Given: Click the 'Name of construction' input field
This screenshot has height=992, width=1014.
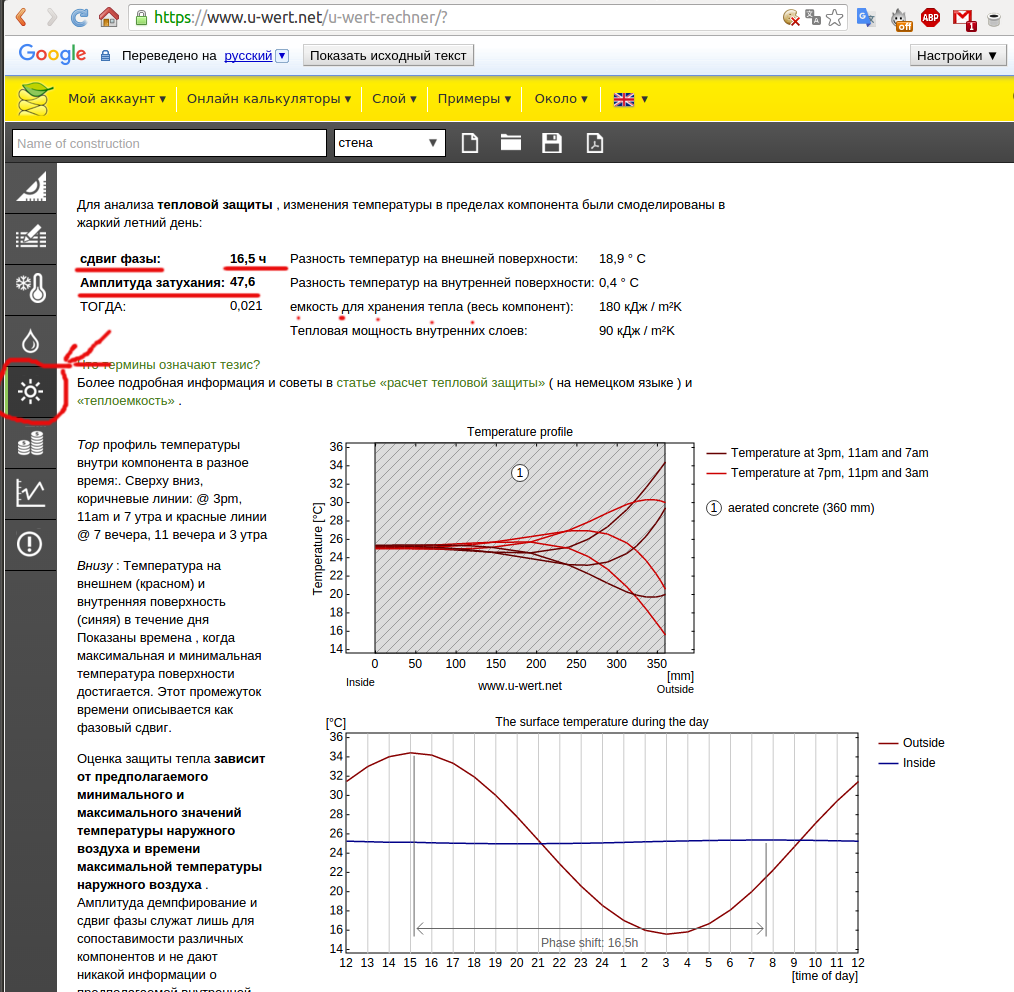Looking at the screenshot, I should 170,143.
